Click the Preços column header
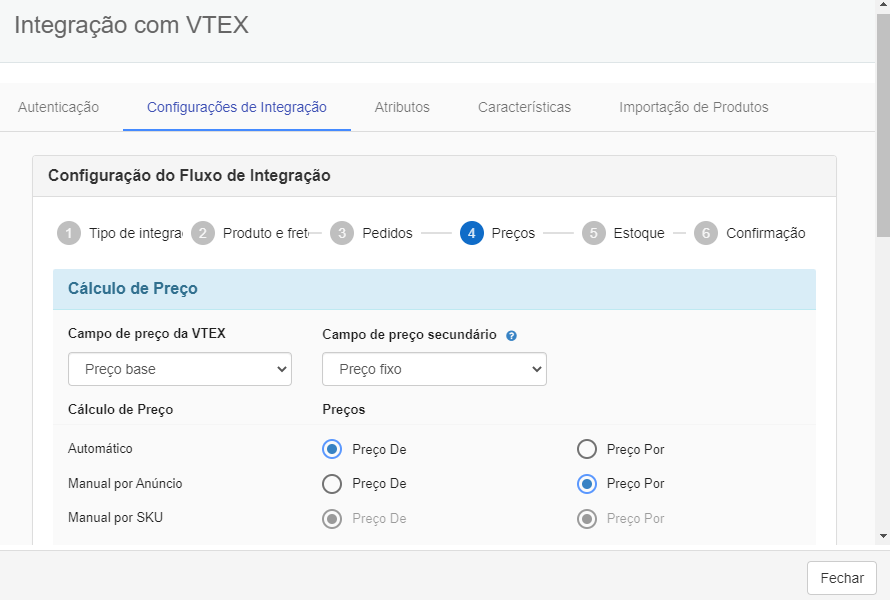 [x=343, y=410]
